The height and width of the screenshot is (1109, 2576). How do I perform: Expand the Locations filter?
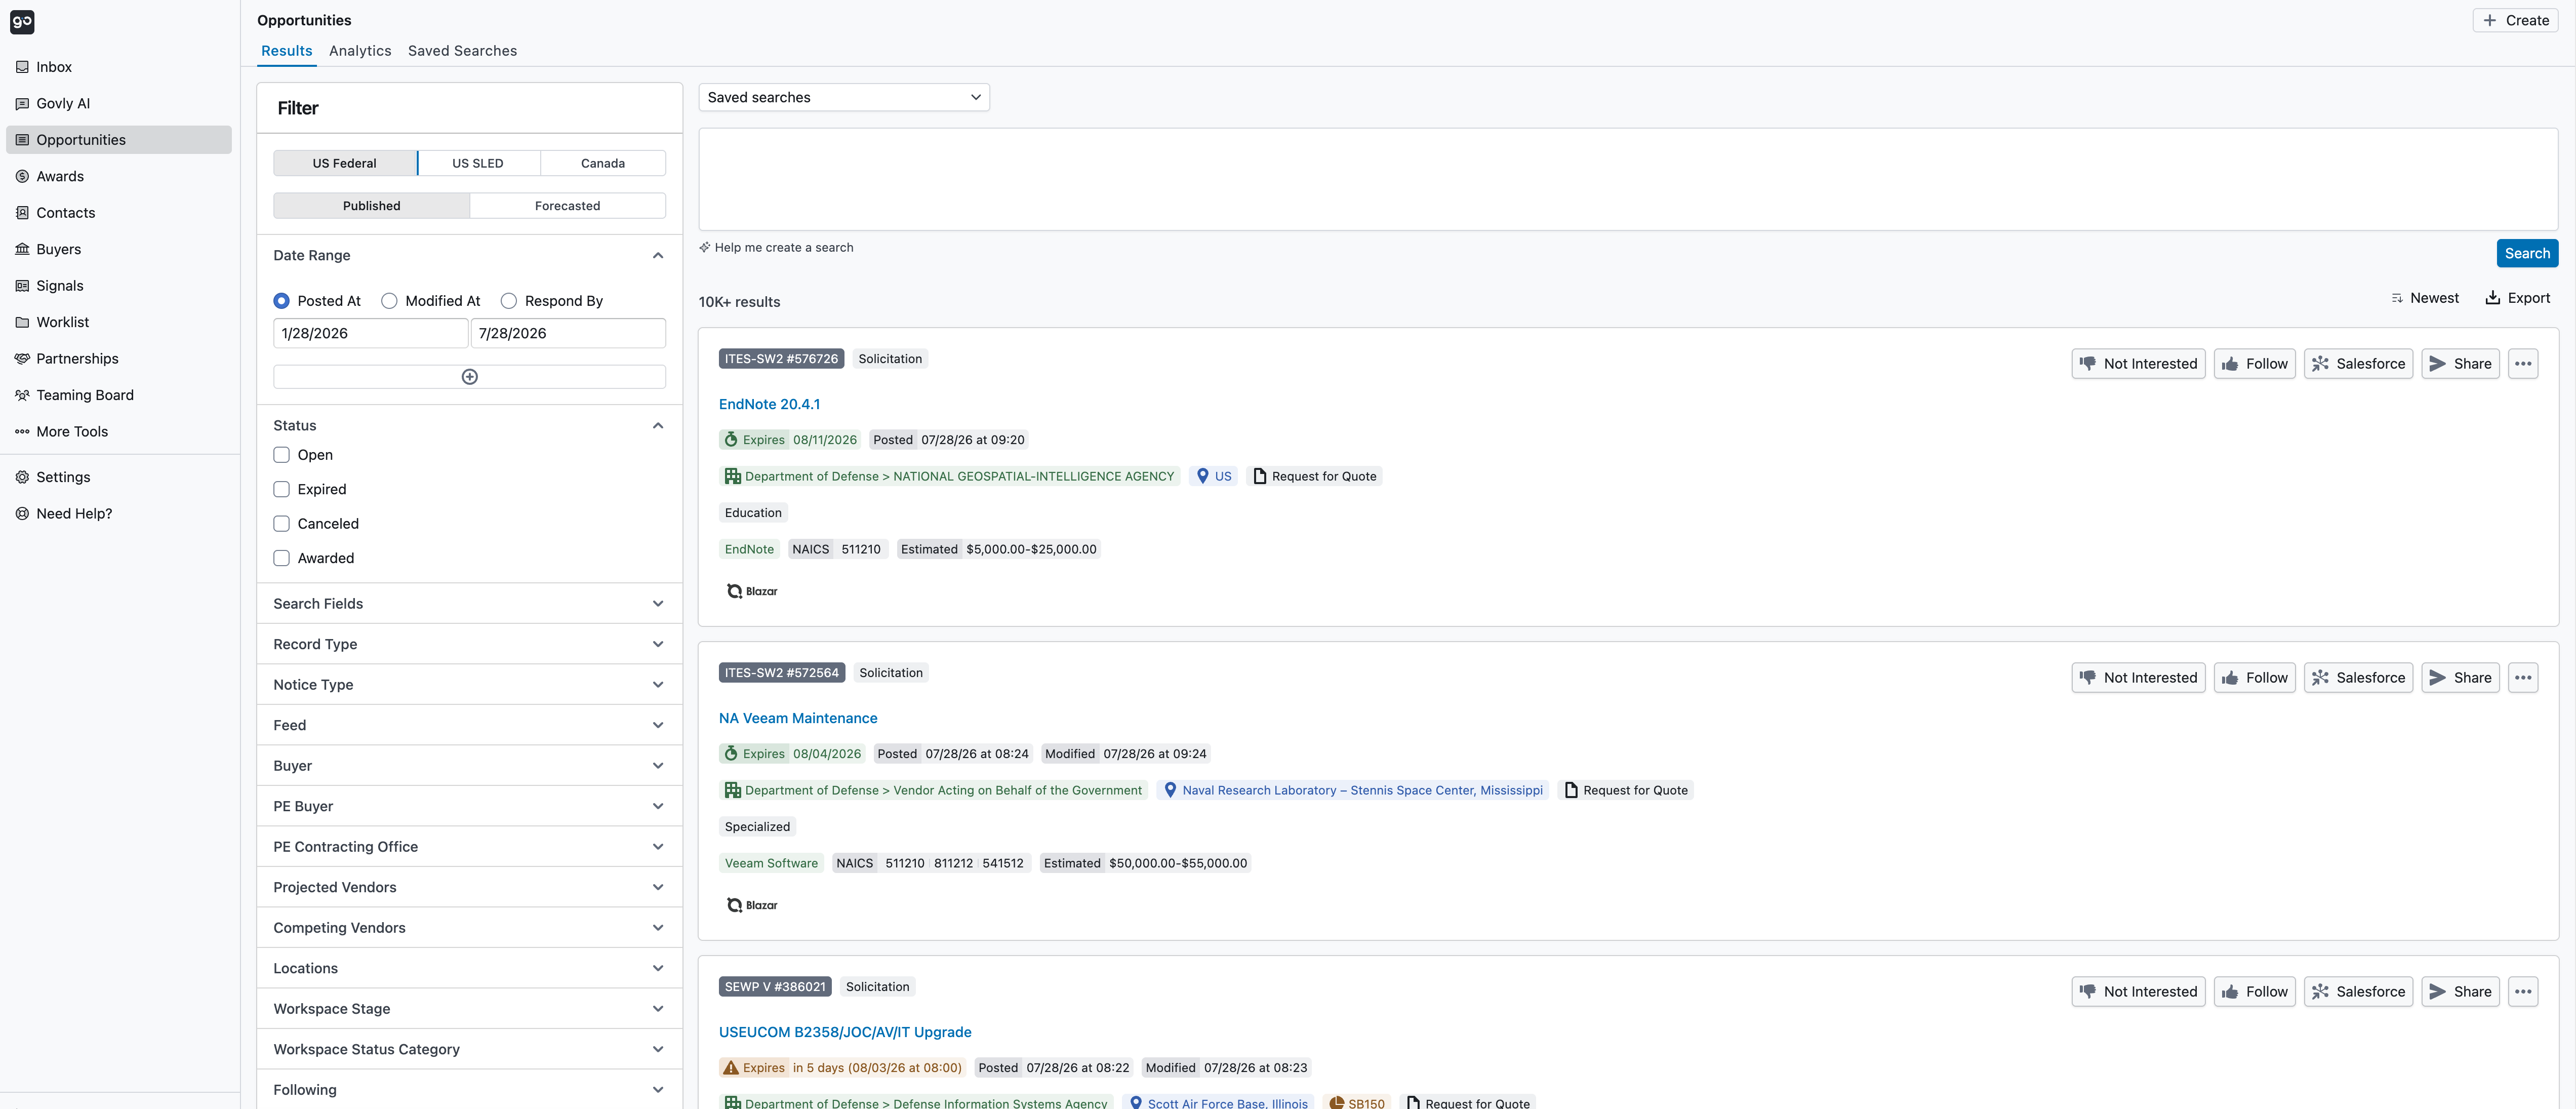click(x=469, y=968)
